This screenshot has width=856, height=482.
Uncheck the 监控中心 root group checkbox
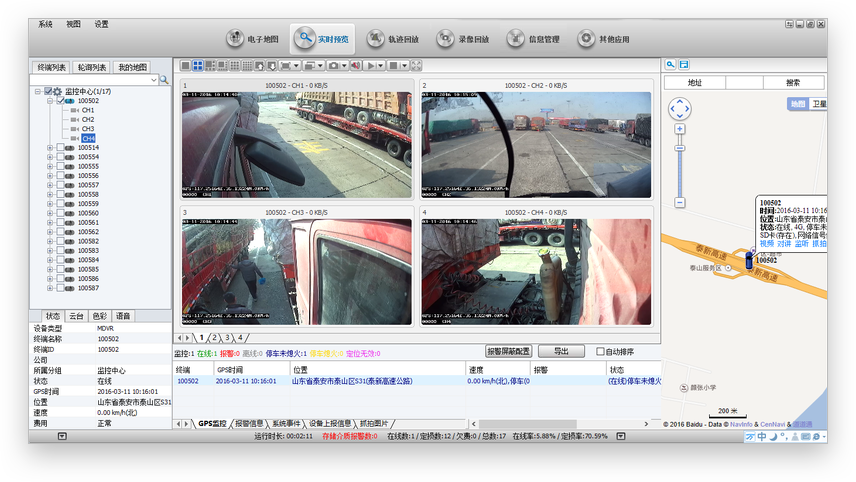tap(48, 92)
